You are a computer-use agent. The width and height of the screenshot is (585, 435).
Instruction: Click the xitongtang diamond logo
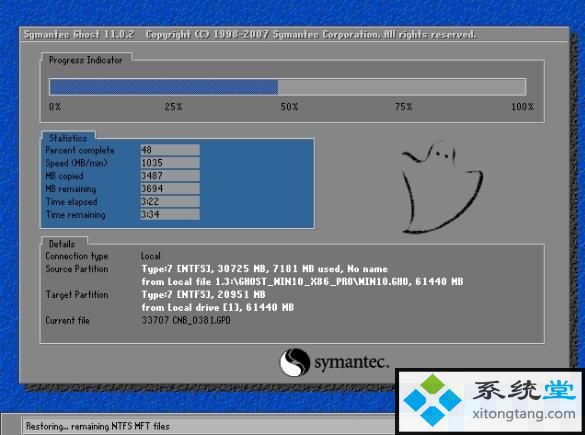pos(432,400)
